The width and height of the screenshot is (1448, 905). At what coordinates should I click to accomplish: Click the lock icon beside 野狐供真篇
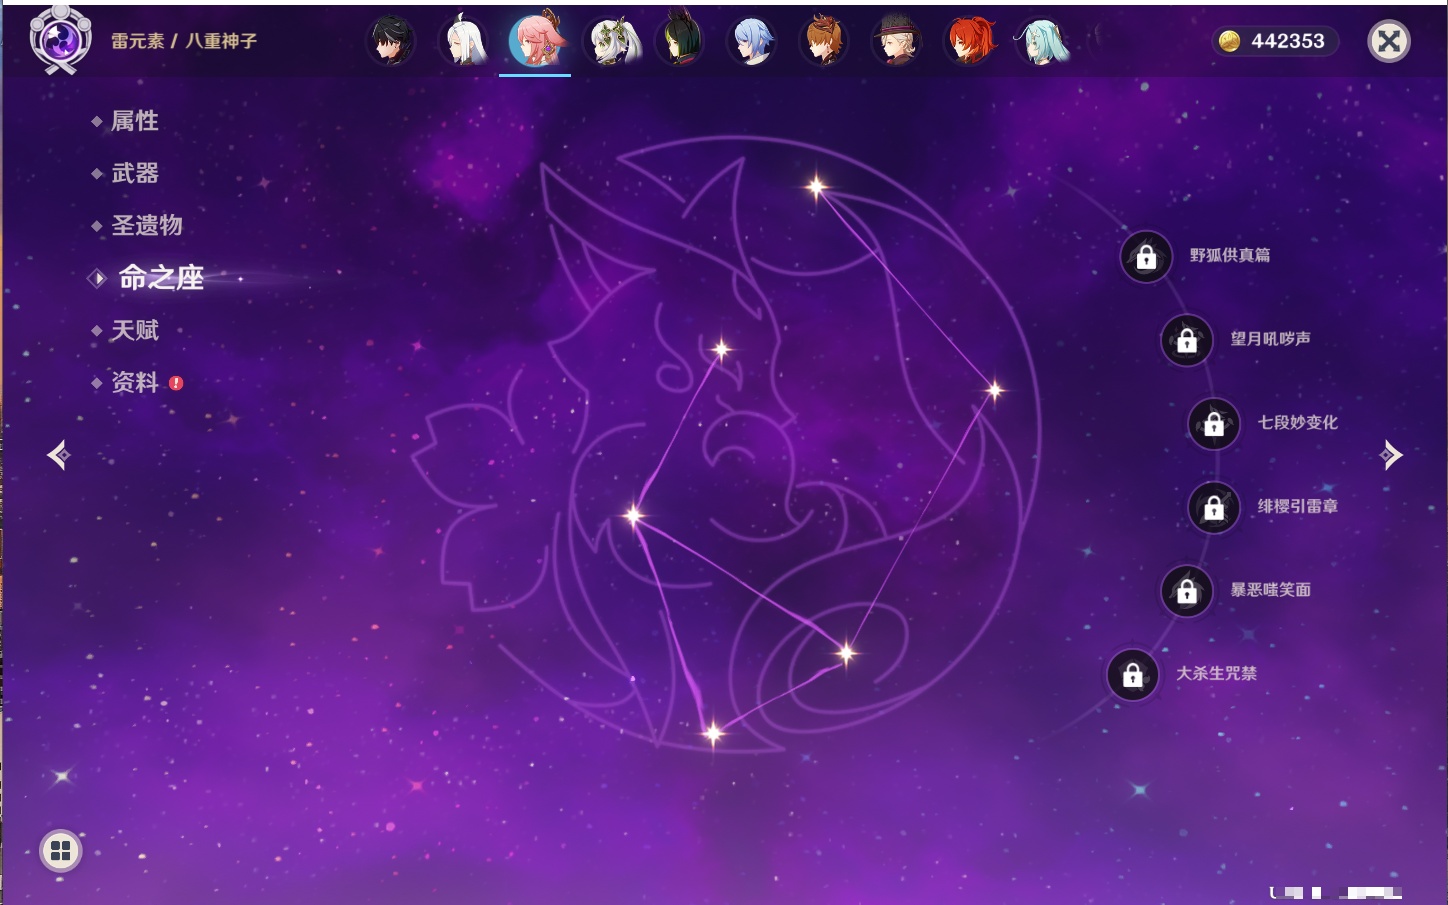click(1146, 257)
